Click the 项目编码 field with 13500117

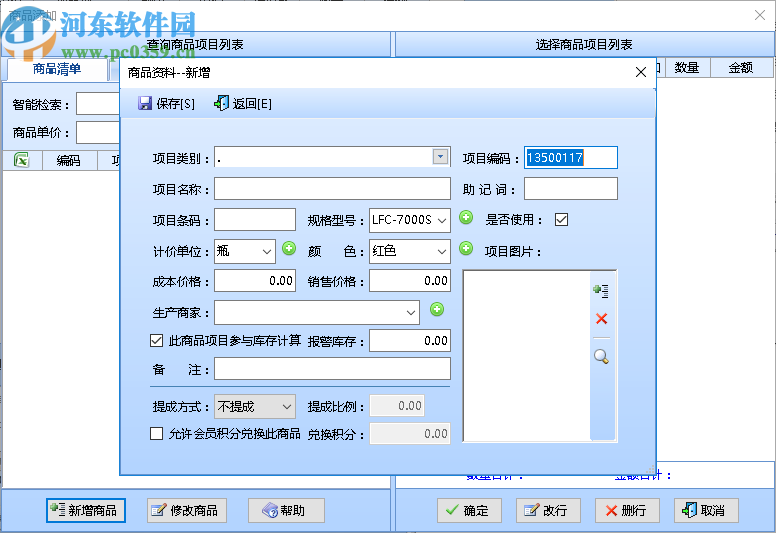coord(571,158)
